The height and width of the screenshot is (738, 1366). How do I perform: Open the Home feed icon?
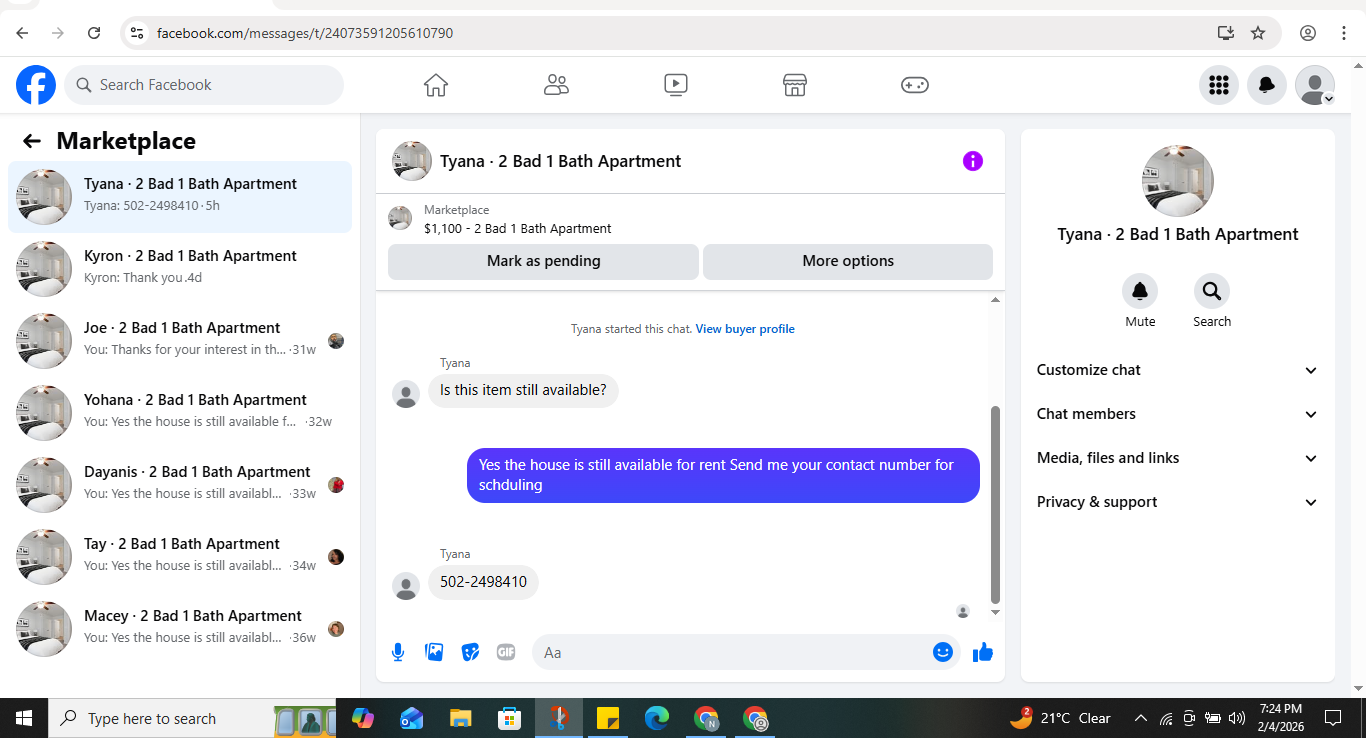(x=436, y=85)
